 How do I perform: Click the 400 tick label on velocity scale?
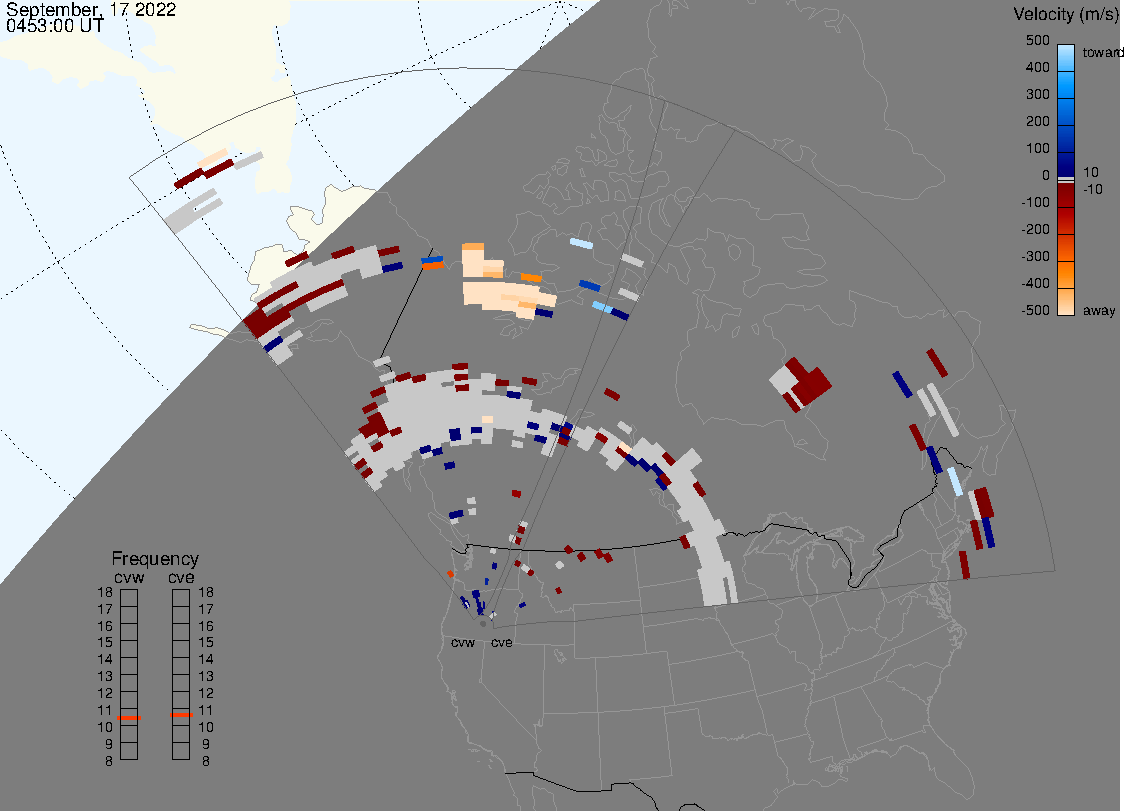click(1037, 67)
